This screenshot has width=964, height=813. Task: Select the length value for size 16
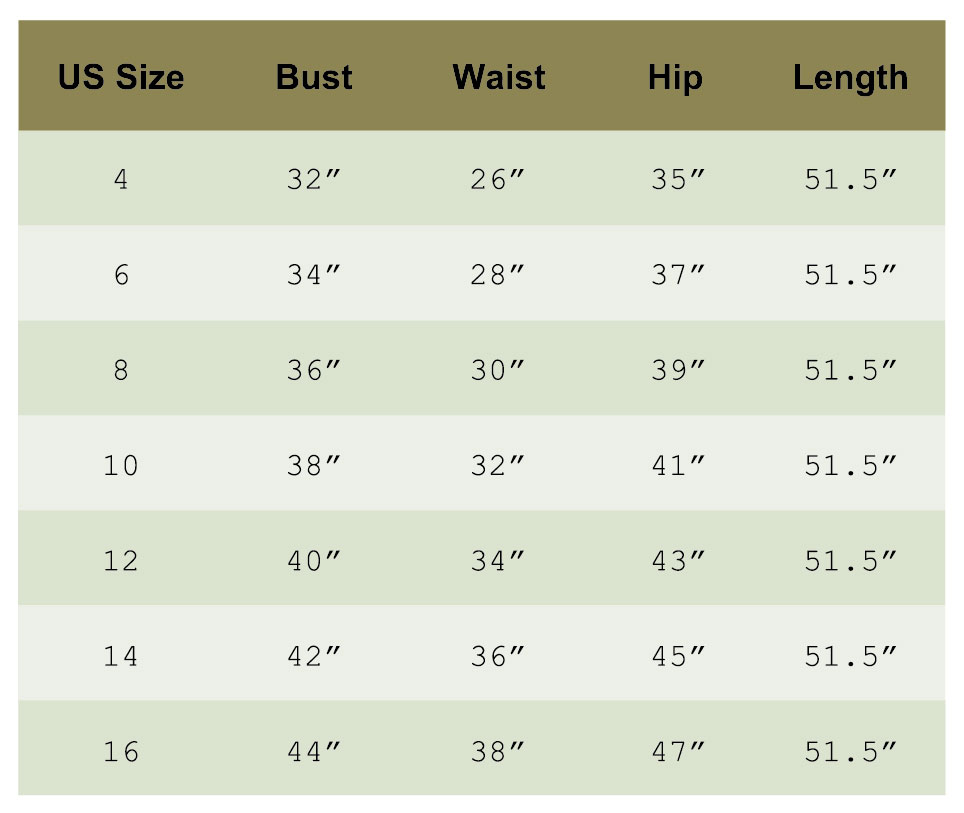[850, 751]
